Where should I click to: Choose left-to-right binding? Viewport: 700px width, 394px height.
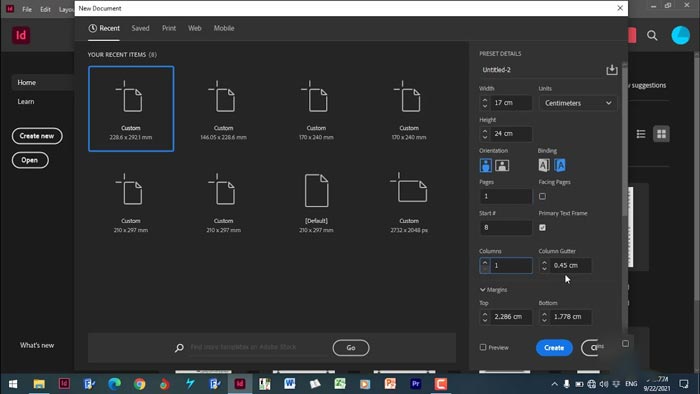[x=544, y=166]
